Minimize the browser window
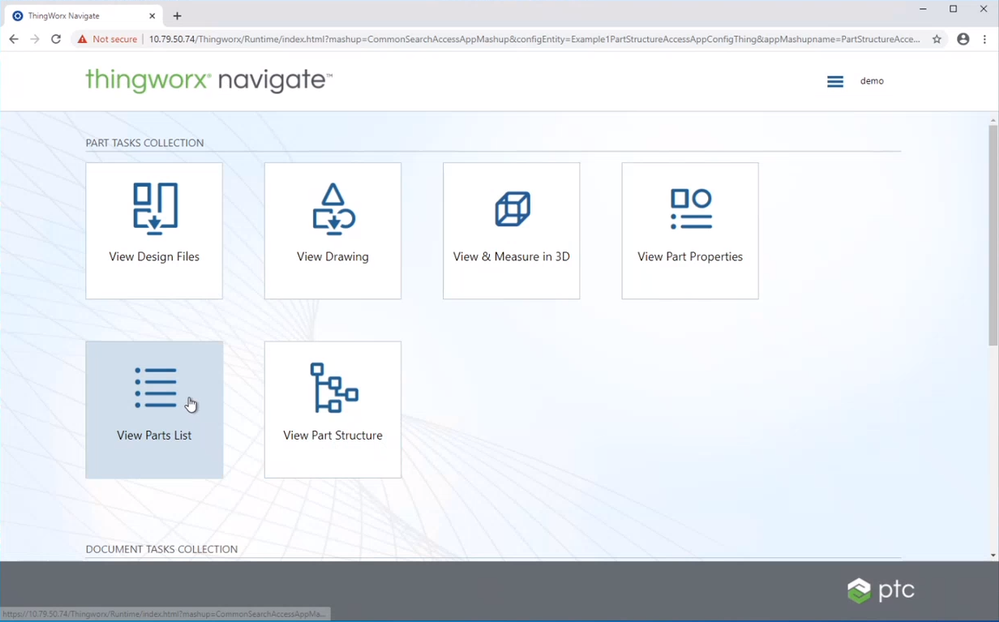The height and width of the screenshot is (622, 999). tap(923, 9)
